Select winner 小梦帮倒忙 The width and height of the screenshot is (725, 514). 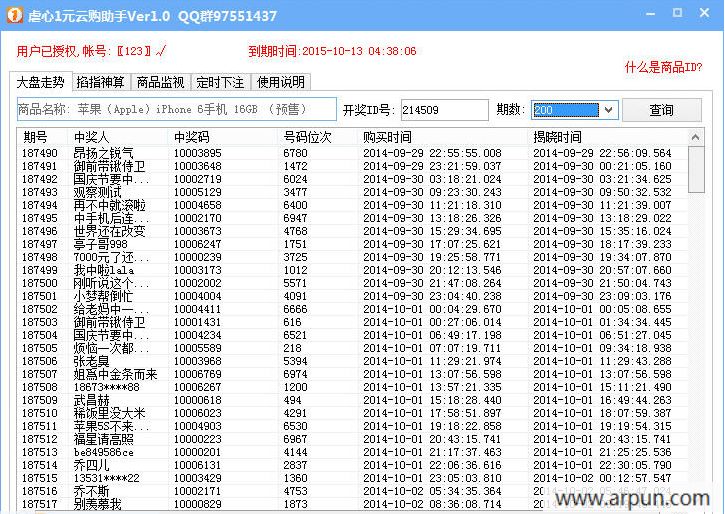(x=103, y=296)
